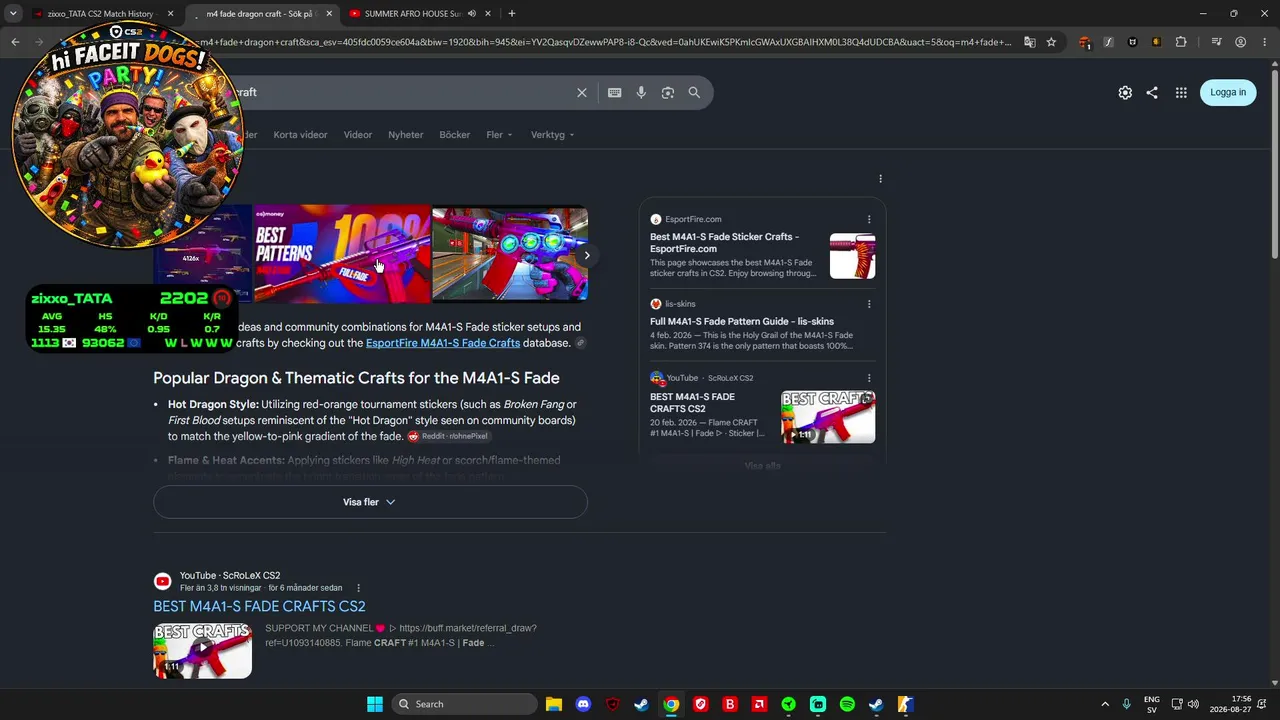The height and width of the screenshot is (720, 1280).
Task: Open Spotify from the taskbar
Action: [847, 704]
